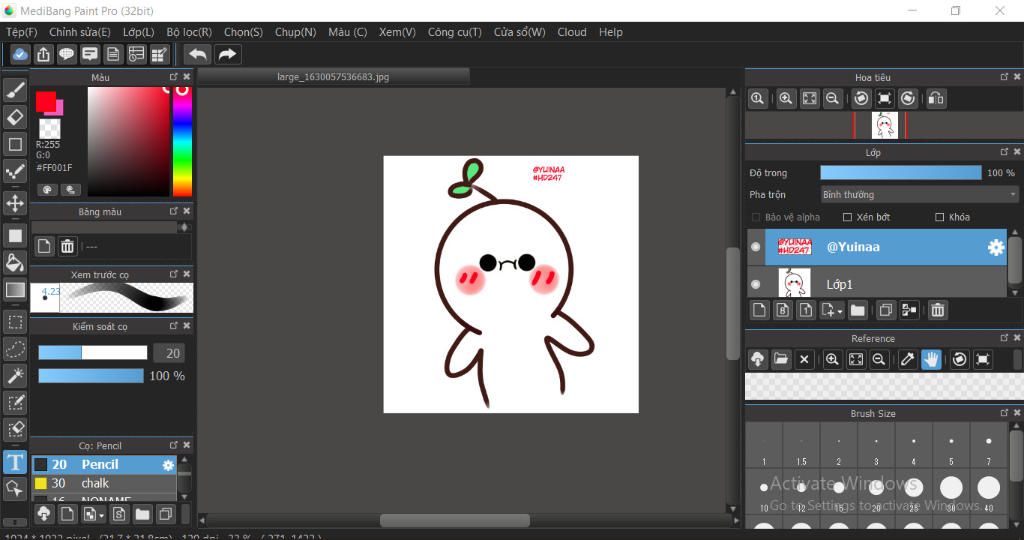1024x540 pixels.
Task: Close the Màu color panel
Action: coord(187,77)
